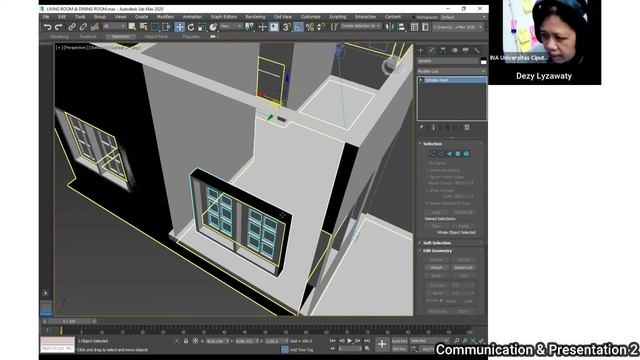640x360 pixels.
Task: Open the File menu
Action: [x=46, y=17]
